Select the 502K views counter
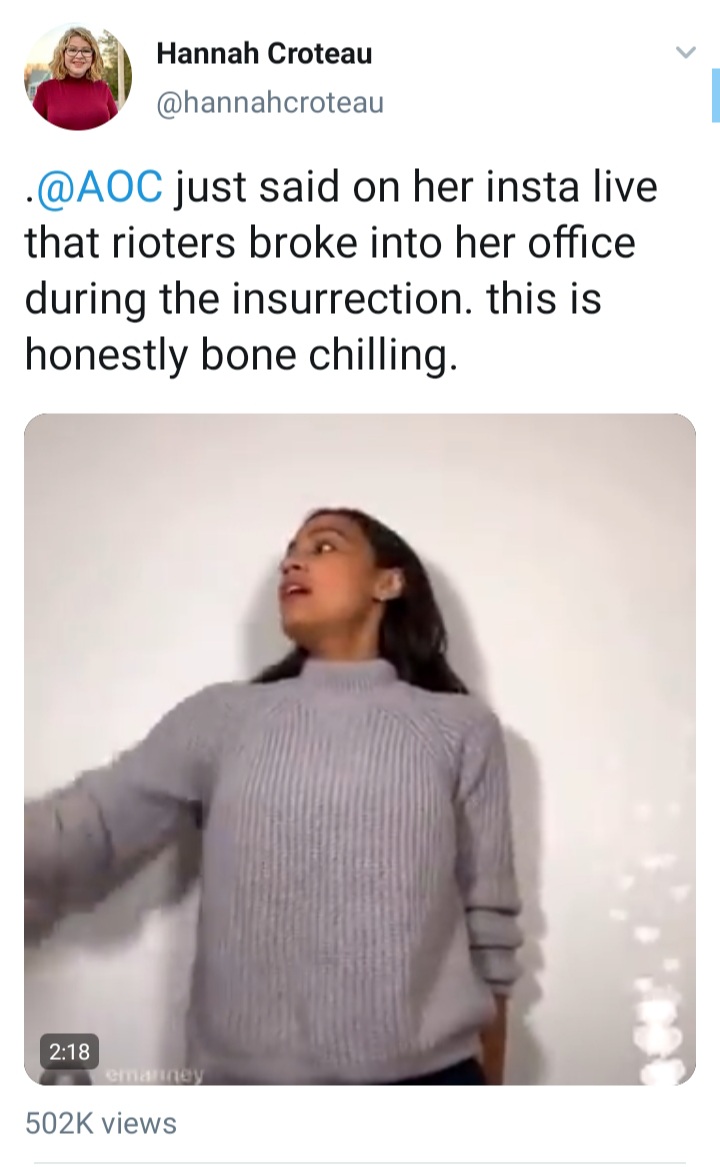 (x=101, y=1123)
